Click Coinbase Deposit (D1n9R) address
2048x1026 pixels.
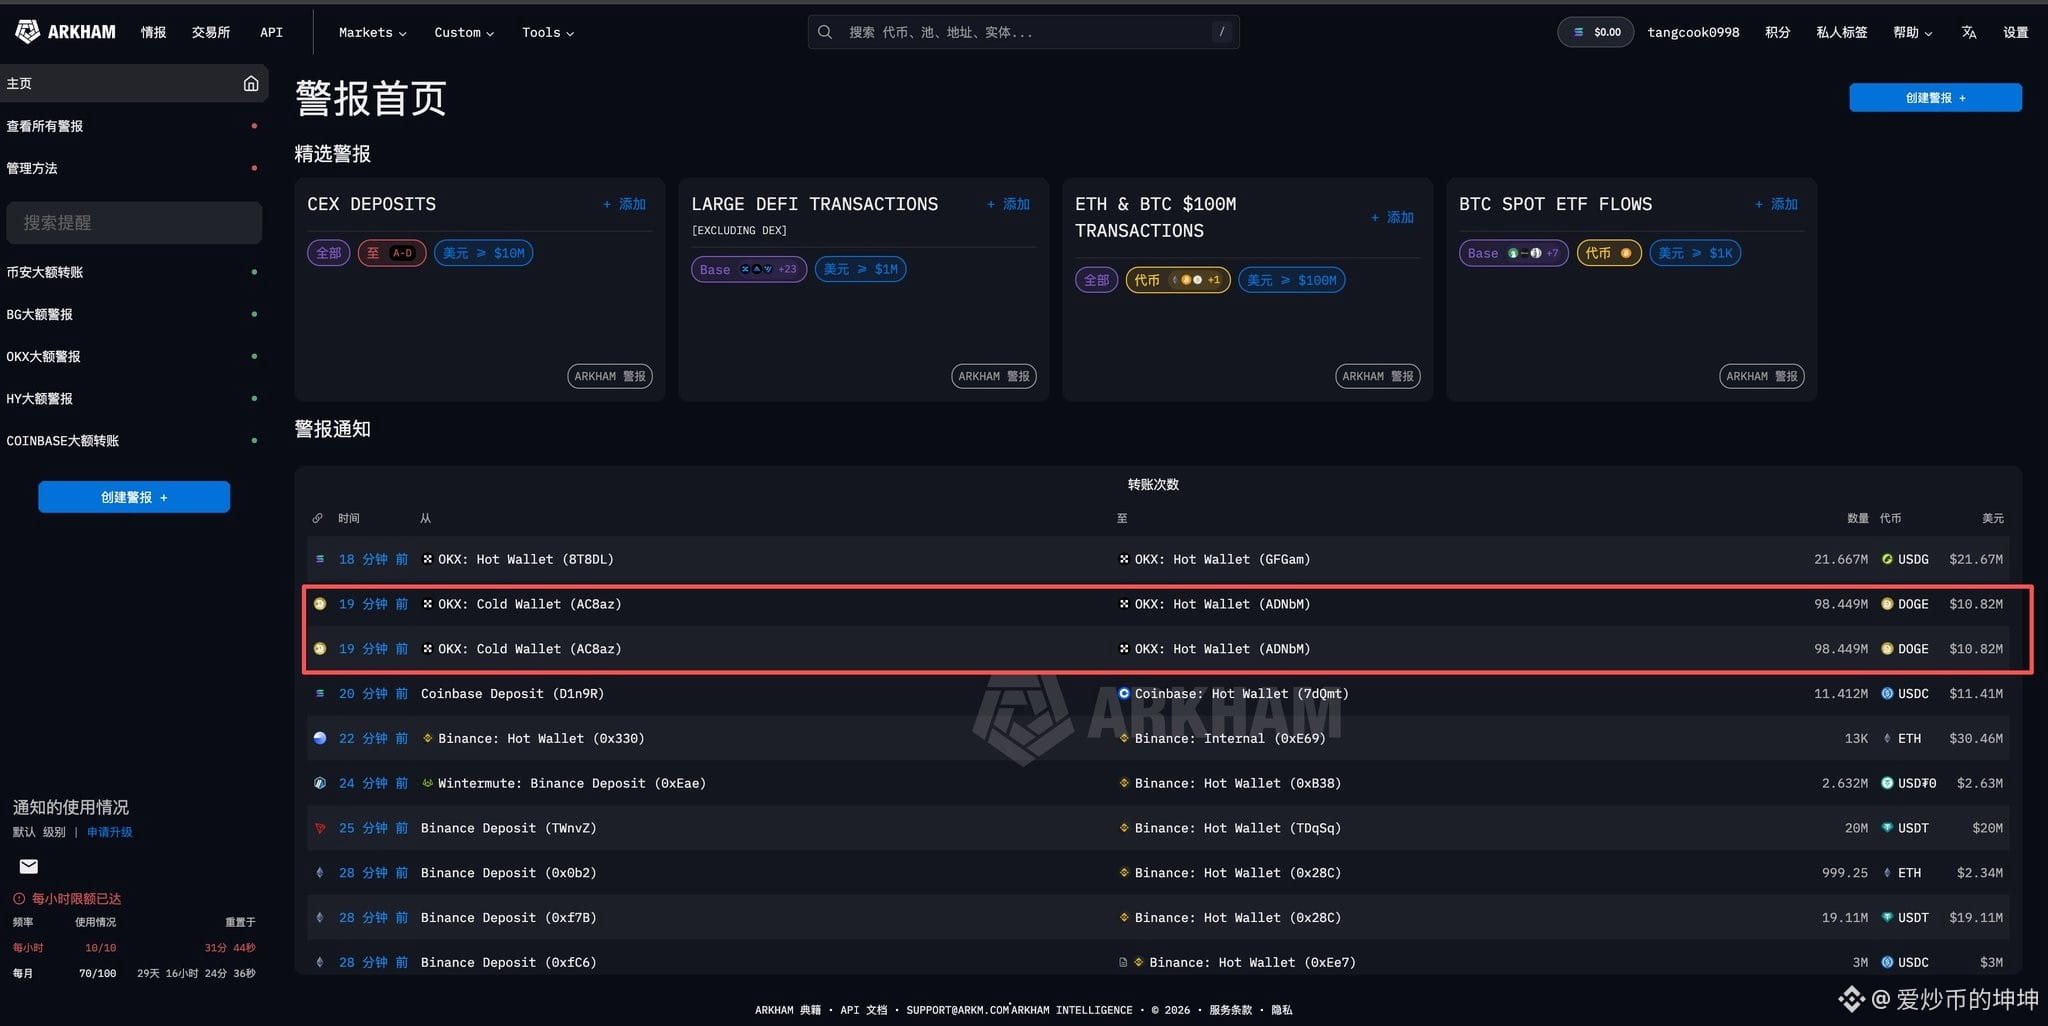(x=512, y=693)
